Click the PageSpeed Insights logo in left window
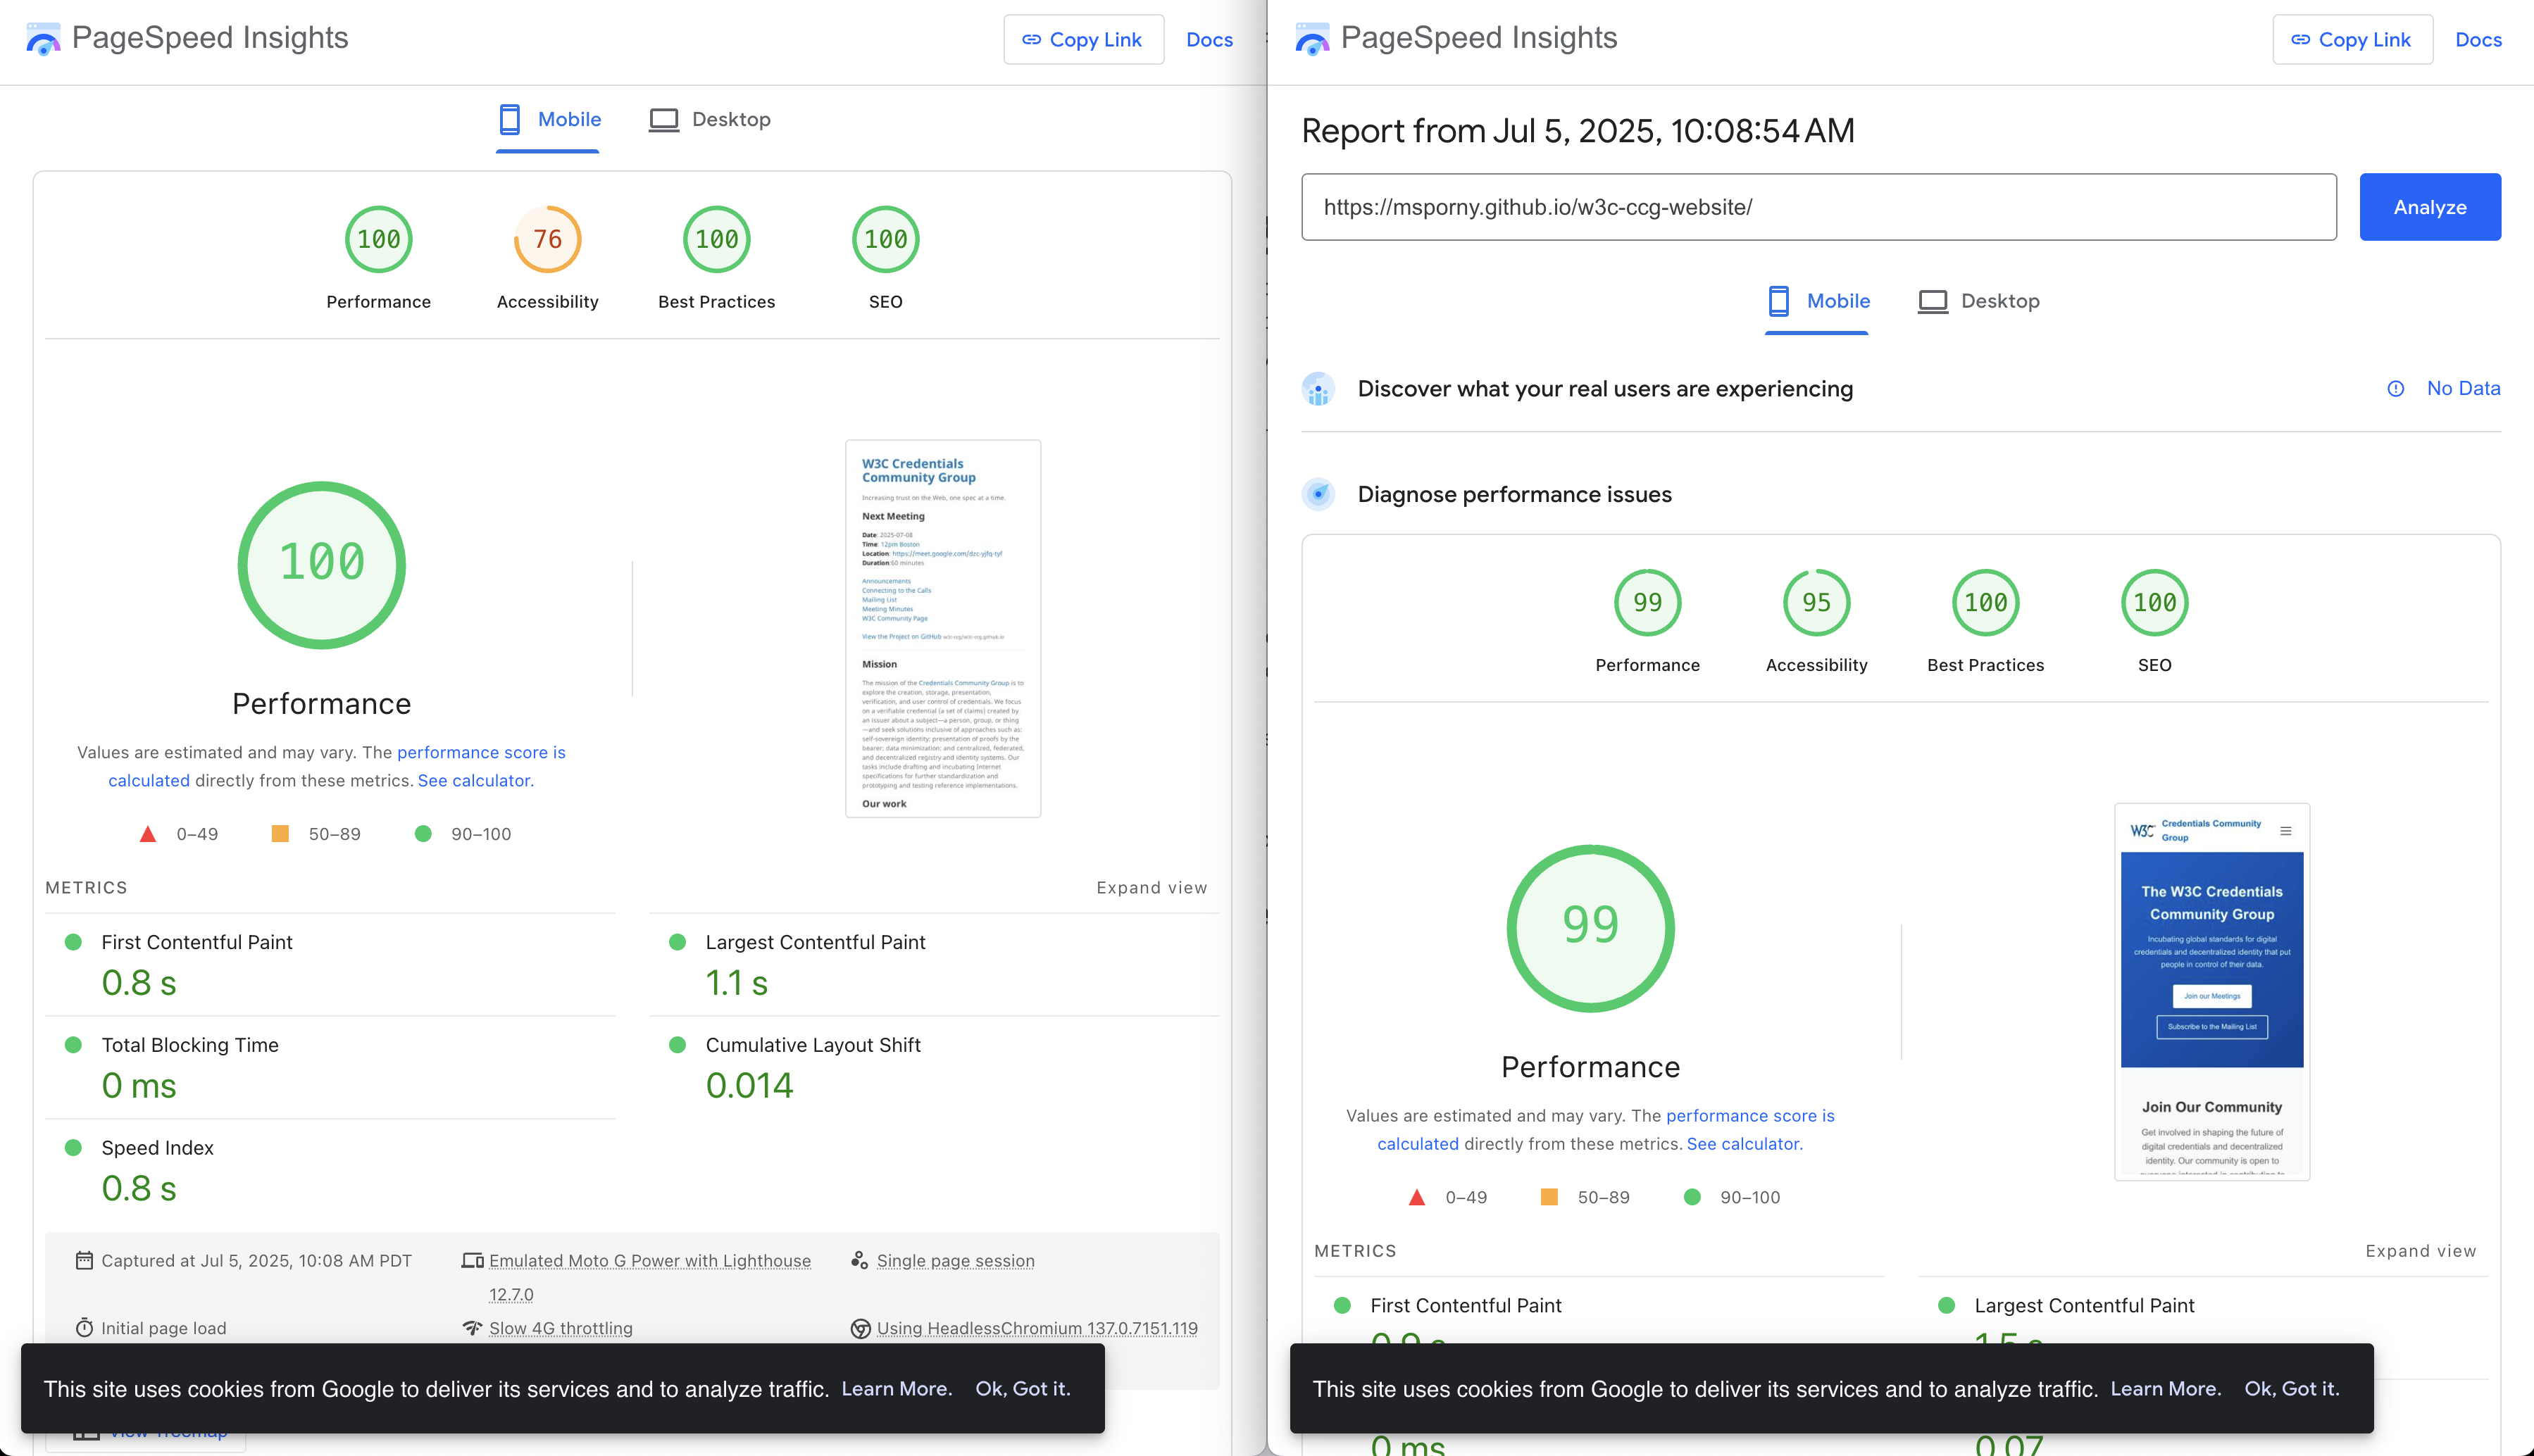Viewport: 2534px width, 1456px height. tap(42, 39)
